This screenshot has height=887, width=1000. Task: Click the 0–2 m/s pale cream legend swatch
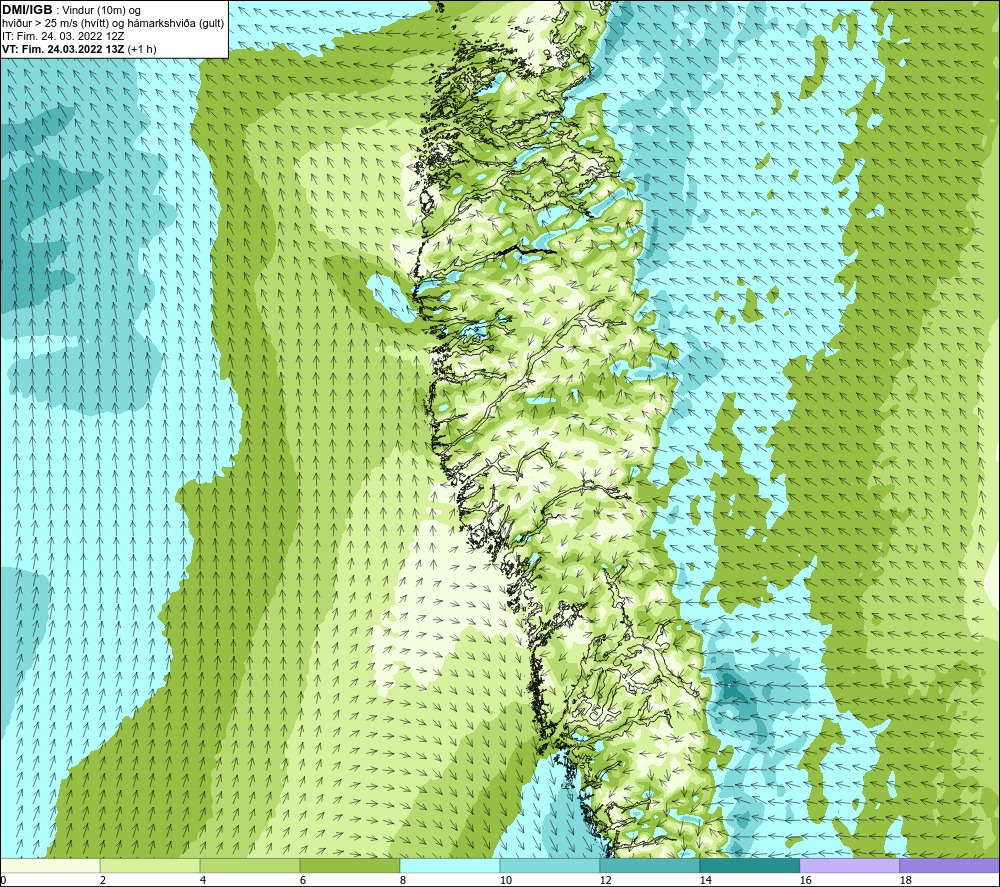pos(50,865)
